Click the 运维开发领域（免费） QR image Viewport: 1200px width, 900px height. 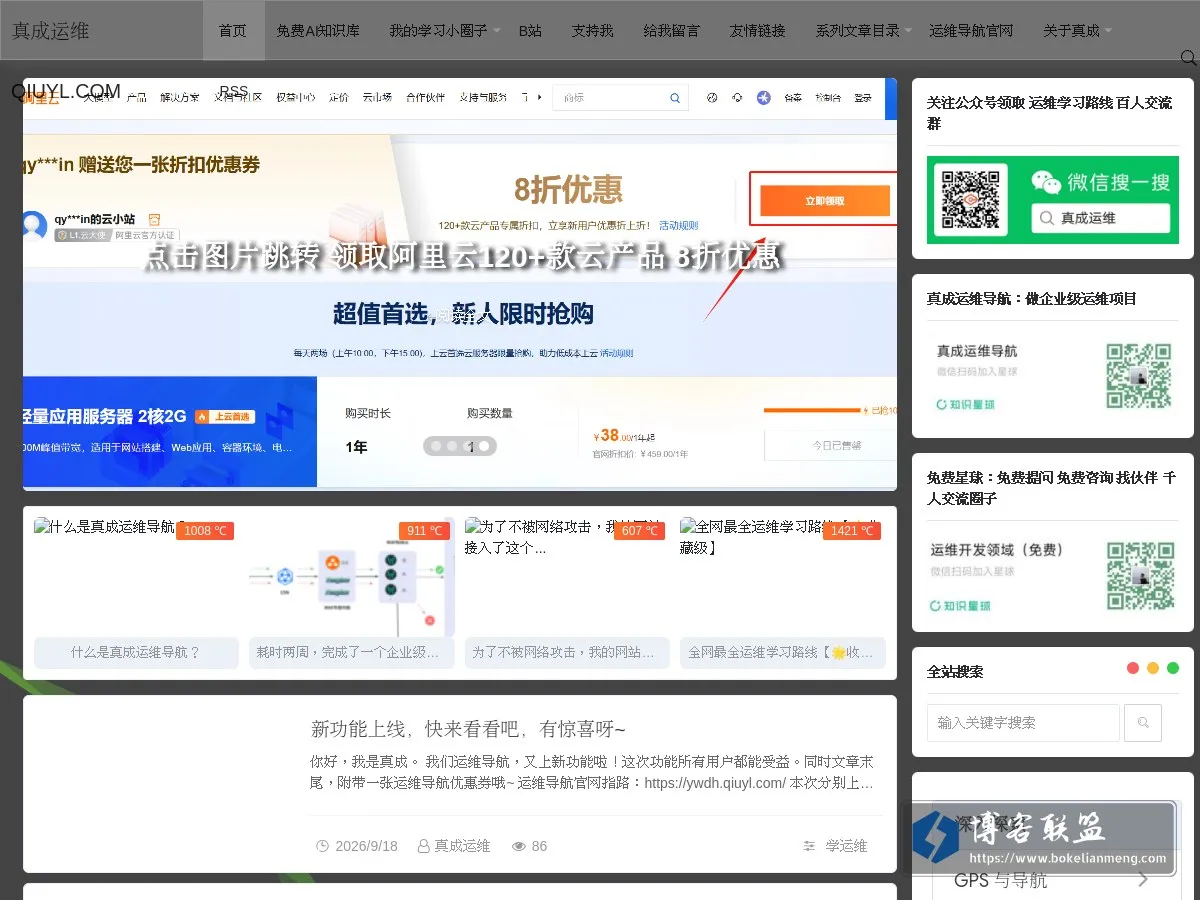point(1052,577)
